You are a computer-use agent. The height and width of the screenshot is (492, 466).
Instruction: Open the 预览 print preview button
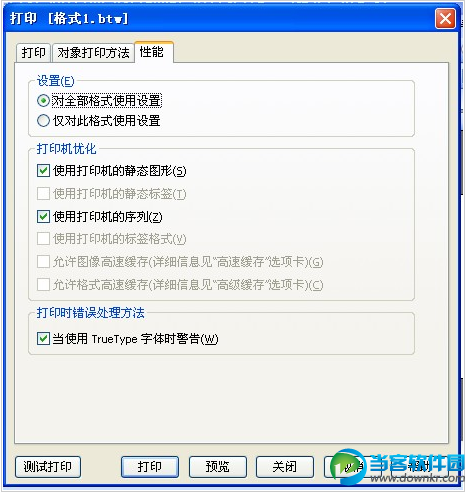218,467
